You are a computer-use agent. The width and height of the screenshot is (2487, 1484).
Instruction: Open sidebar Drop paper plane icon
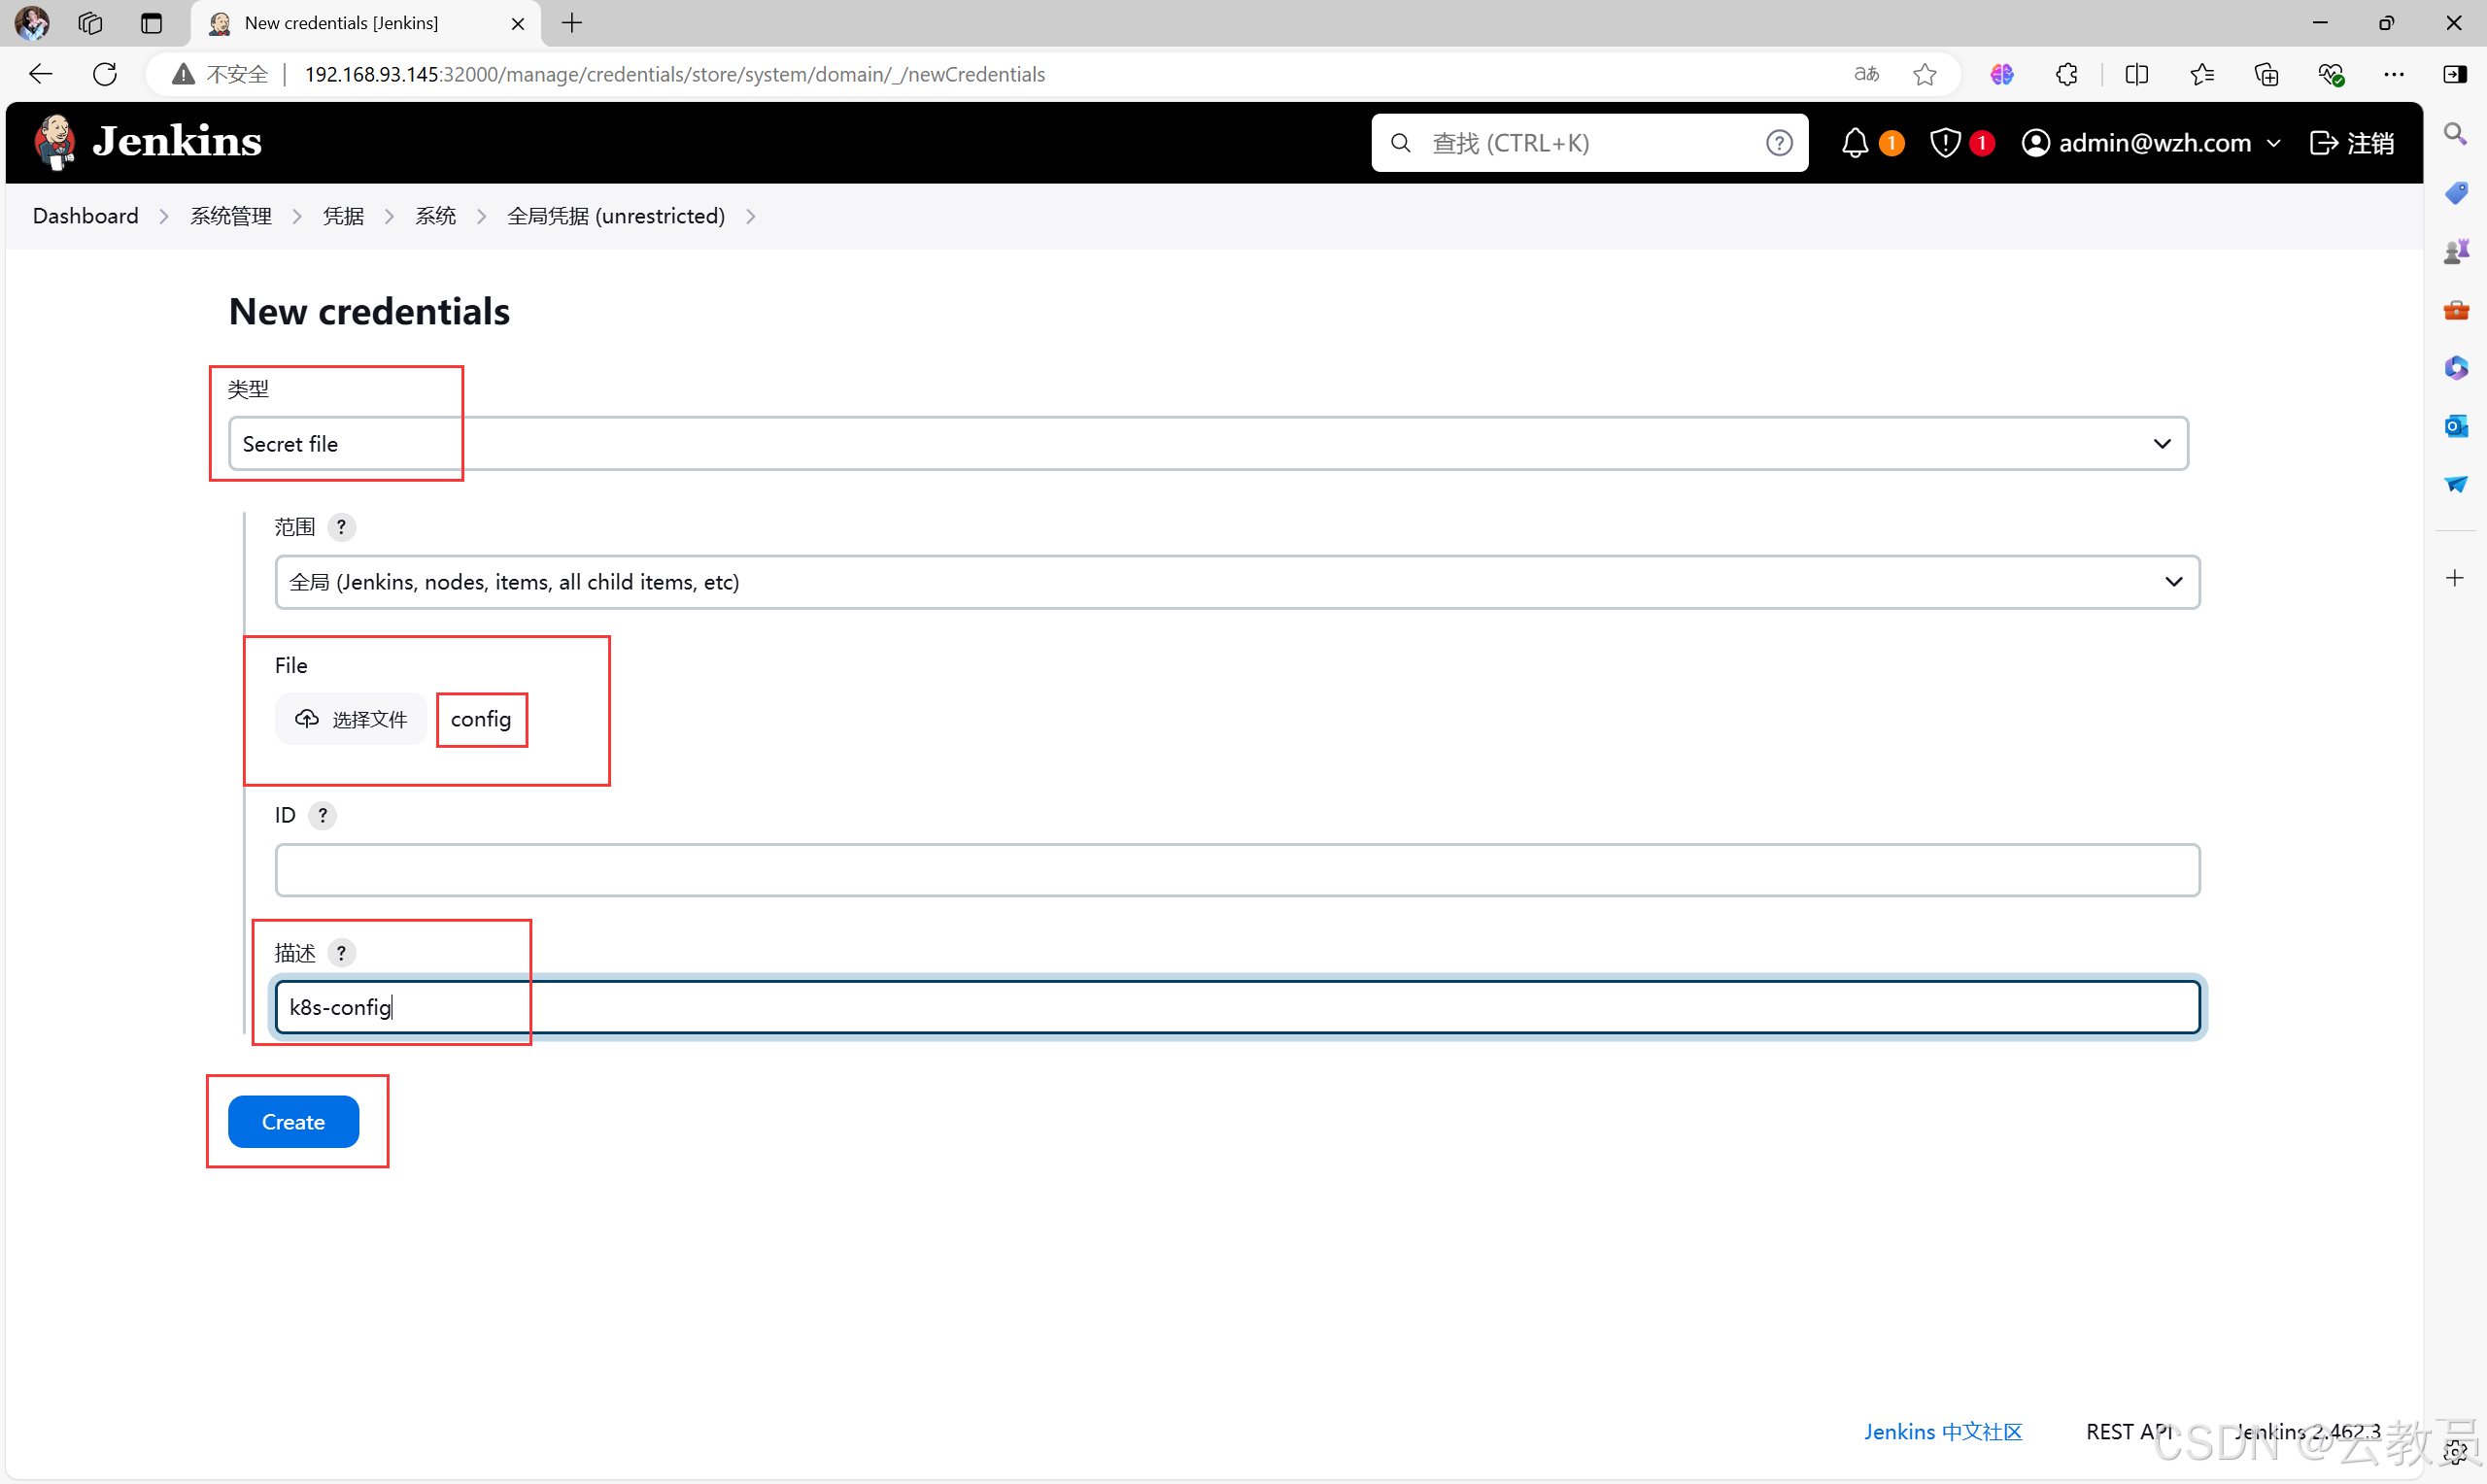point(2456,485)
